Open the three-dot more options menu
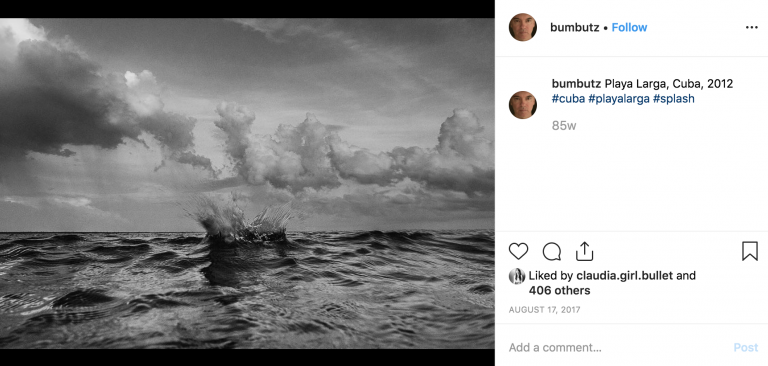The height and width of the screenshot is (366, 768). click(x=751, y=27)
